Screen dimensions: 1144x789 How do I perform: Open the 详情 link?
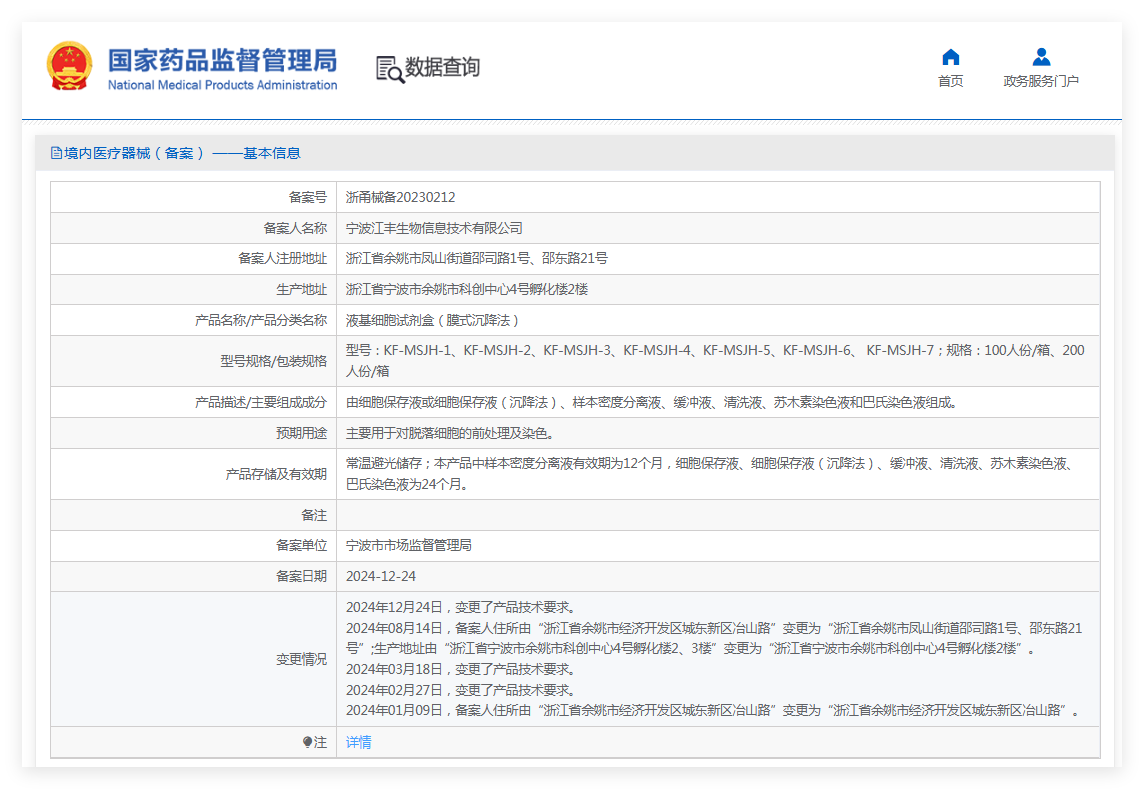[358, 742]
